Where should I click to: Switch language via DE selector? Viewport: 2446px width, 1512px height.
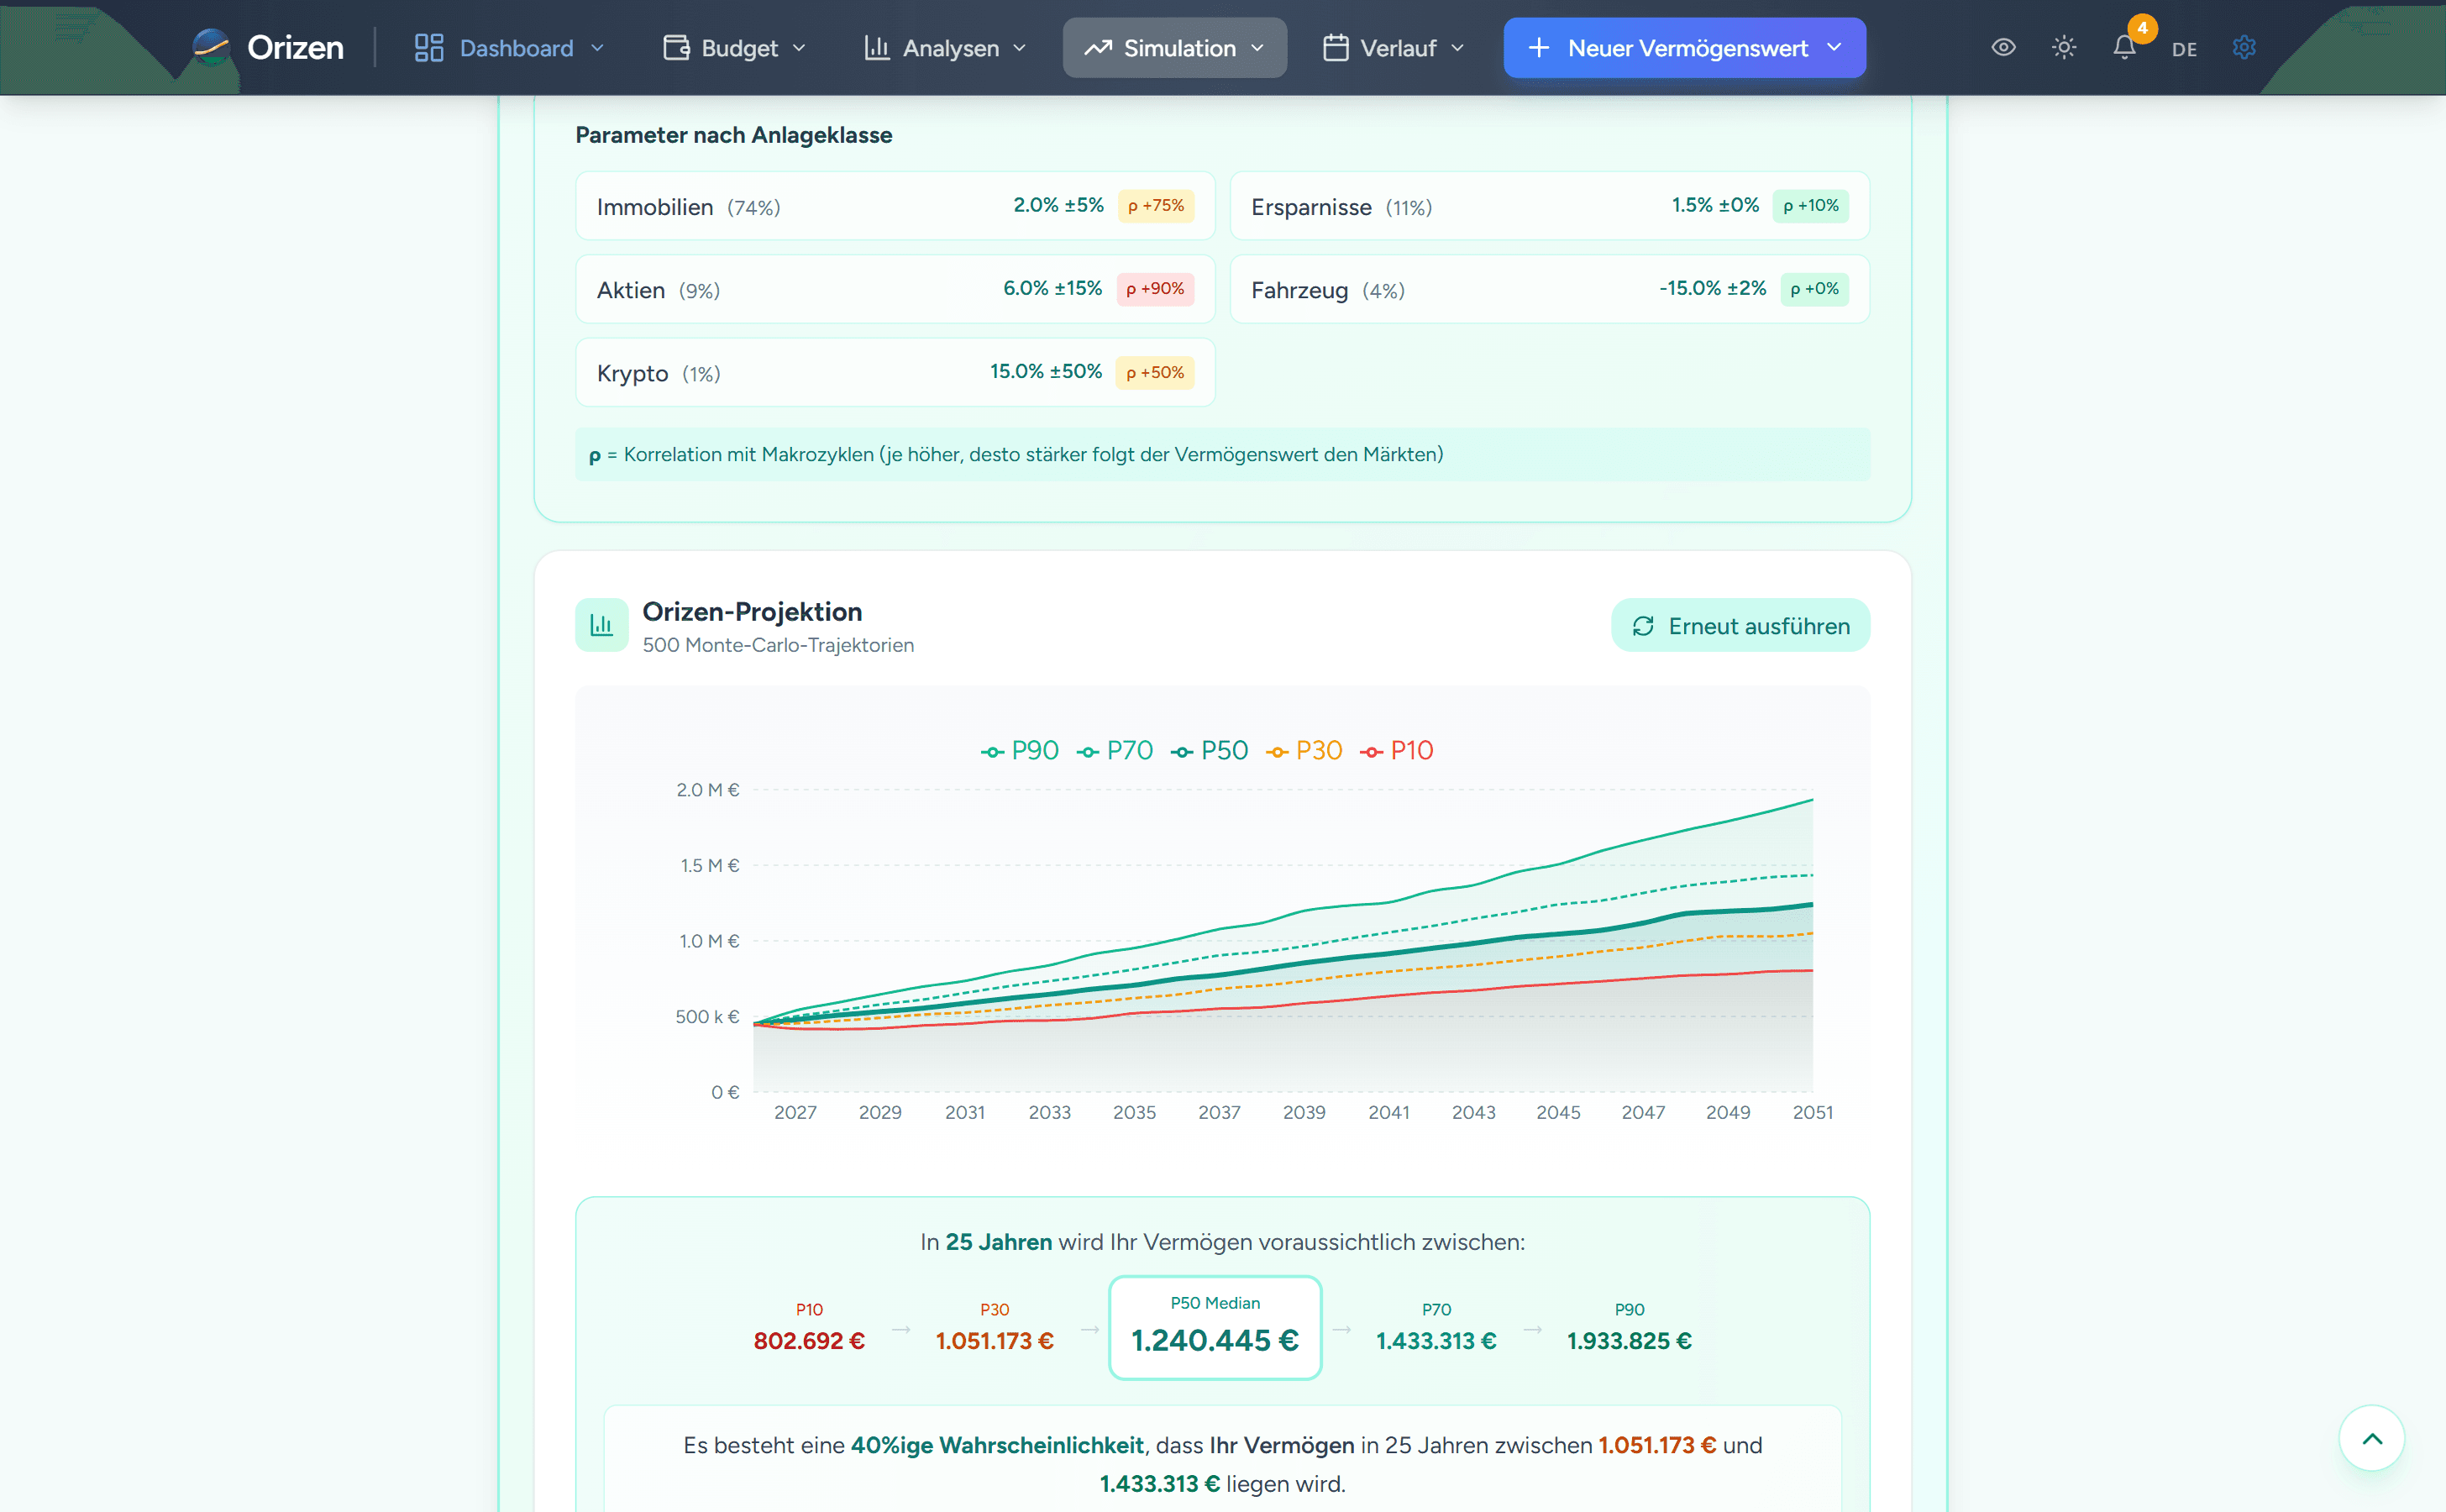coord(2184,48)
